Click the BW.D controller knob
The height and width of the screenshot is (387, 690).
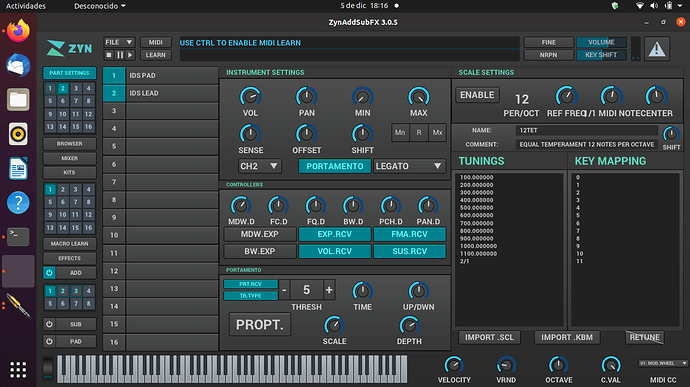pyautogui.click(x=353, y=206)
